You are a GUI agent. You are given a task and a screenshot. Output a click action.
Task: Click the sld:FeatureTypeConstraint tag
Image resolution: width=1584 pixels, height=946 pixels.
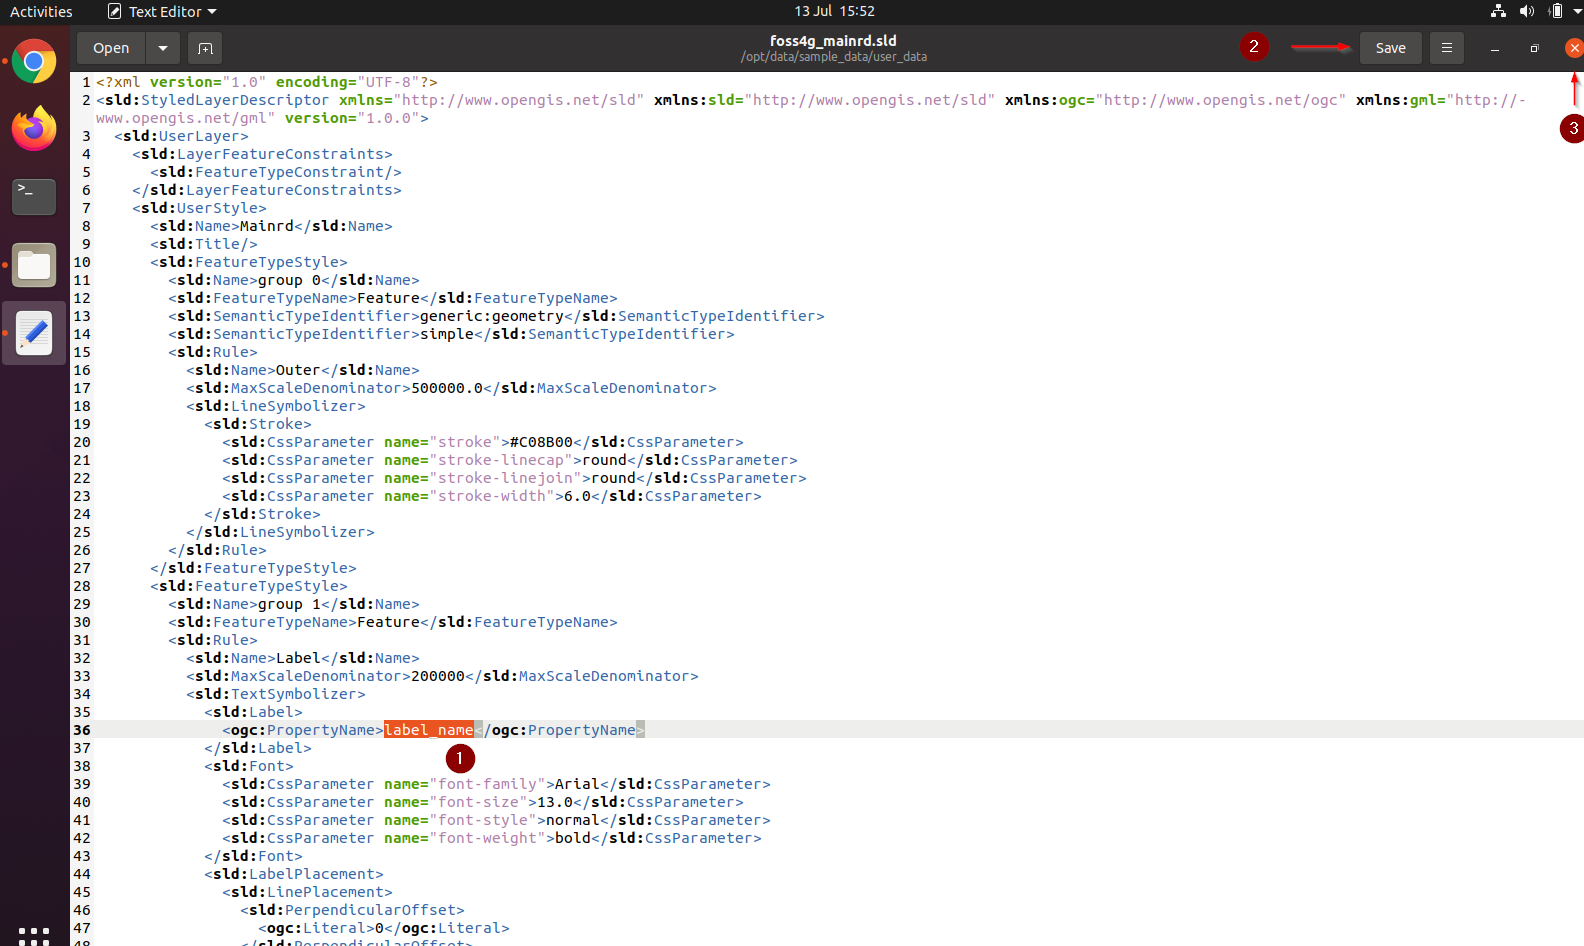[276, 172]
